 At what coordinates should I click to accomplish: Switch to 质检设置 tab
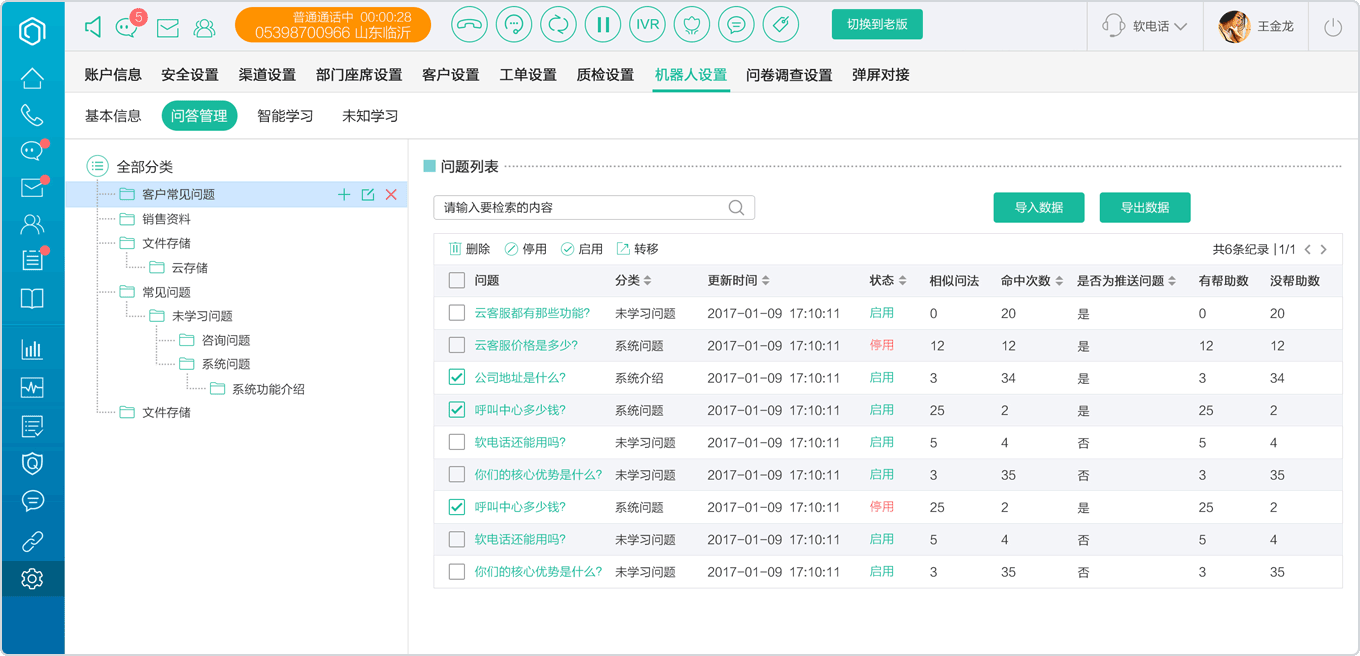[605, 75]
